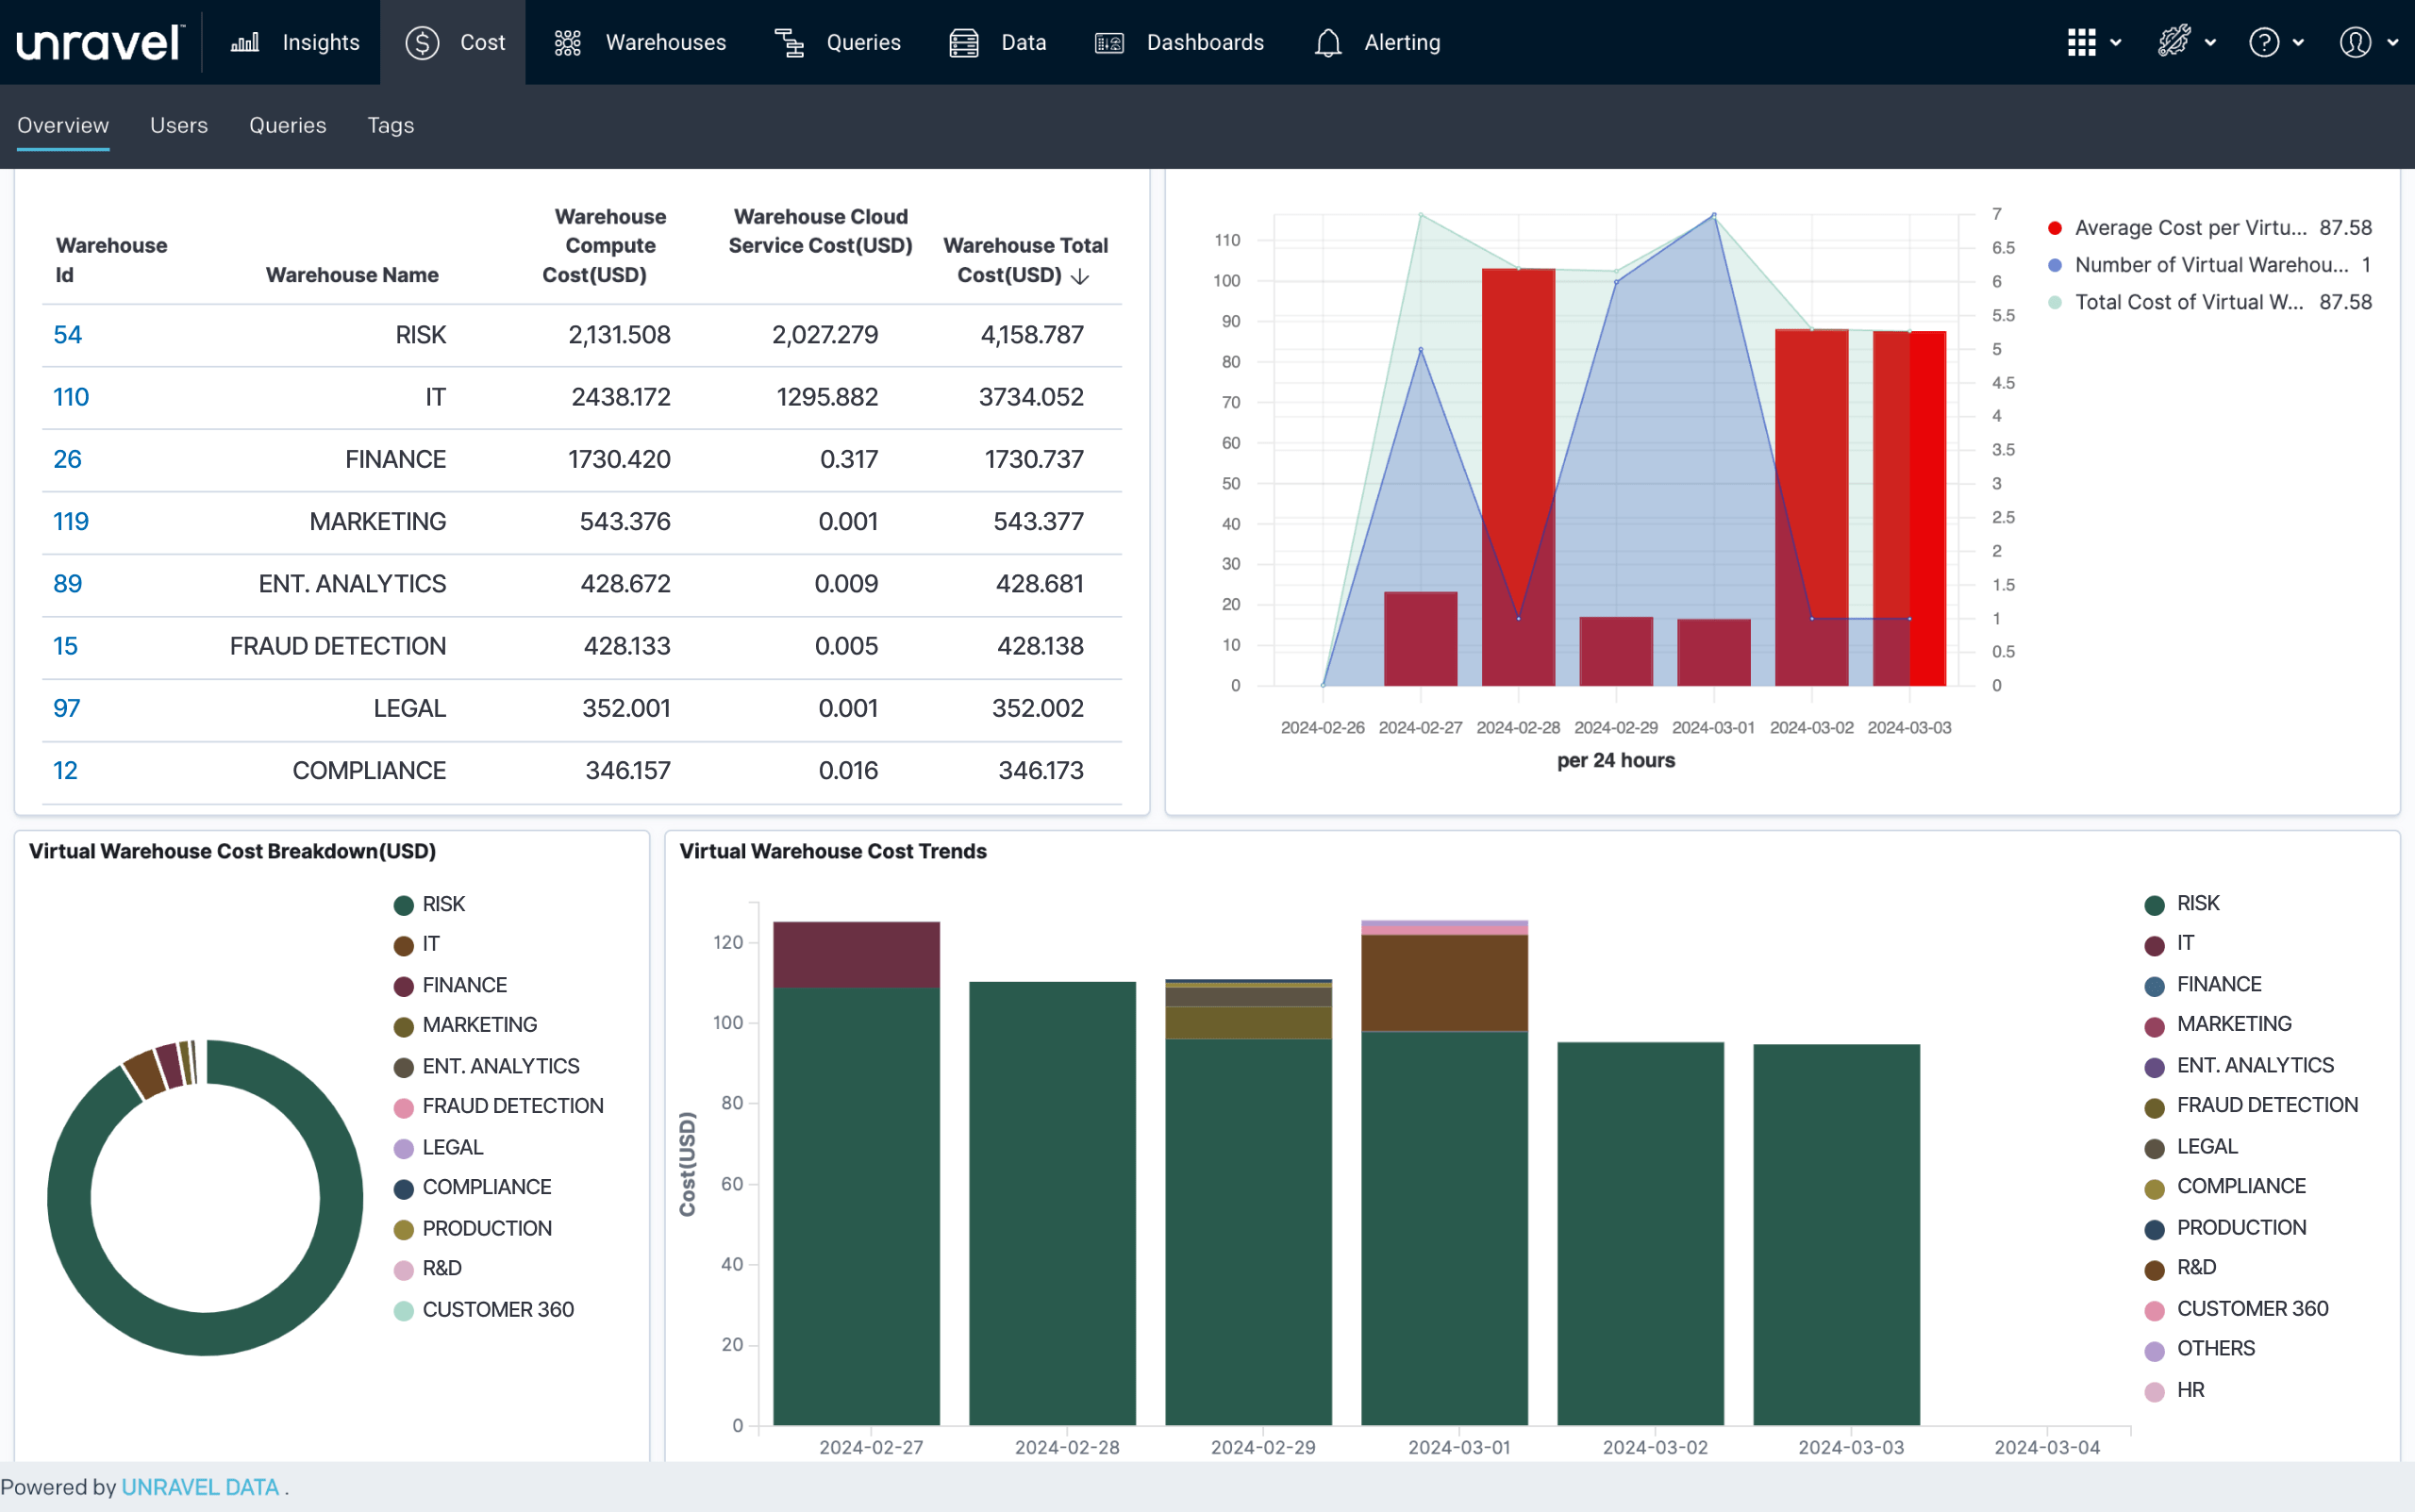Screen dimensions: 2415x1512
Task: Click the Dashboards panel icon
Action: point(1109,42)
